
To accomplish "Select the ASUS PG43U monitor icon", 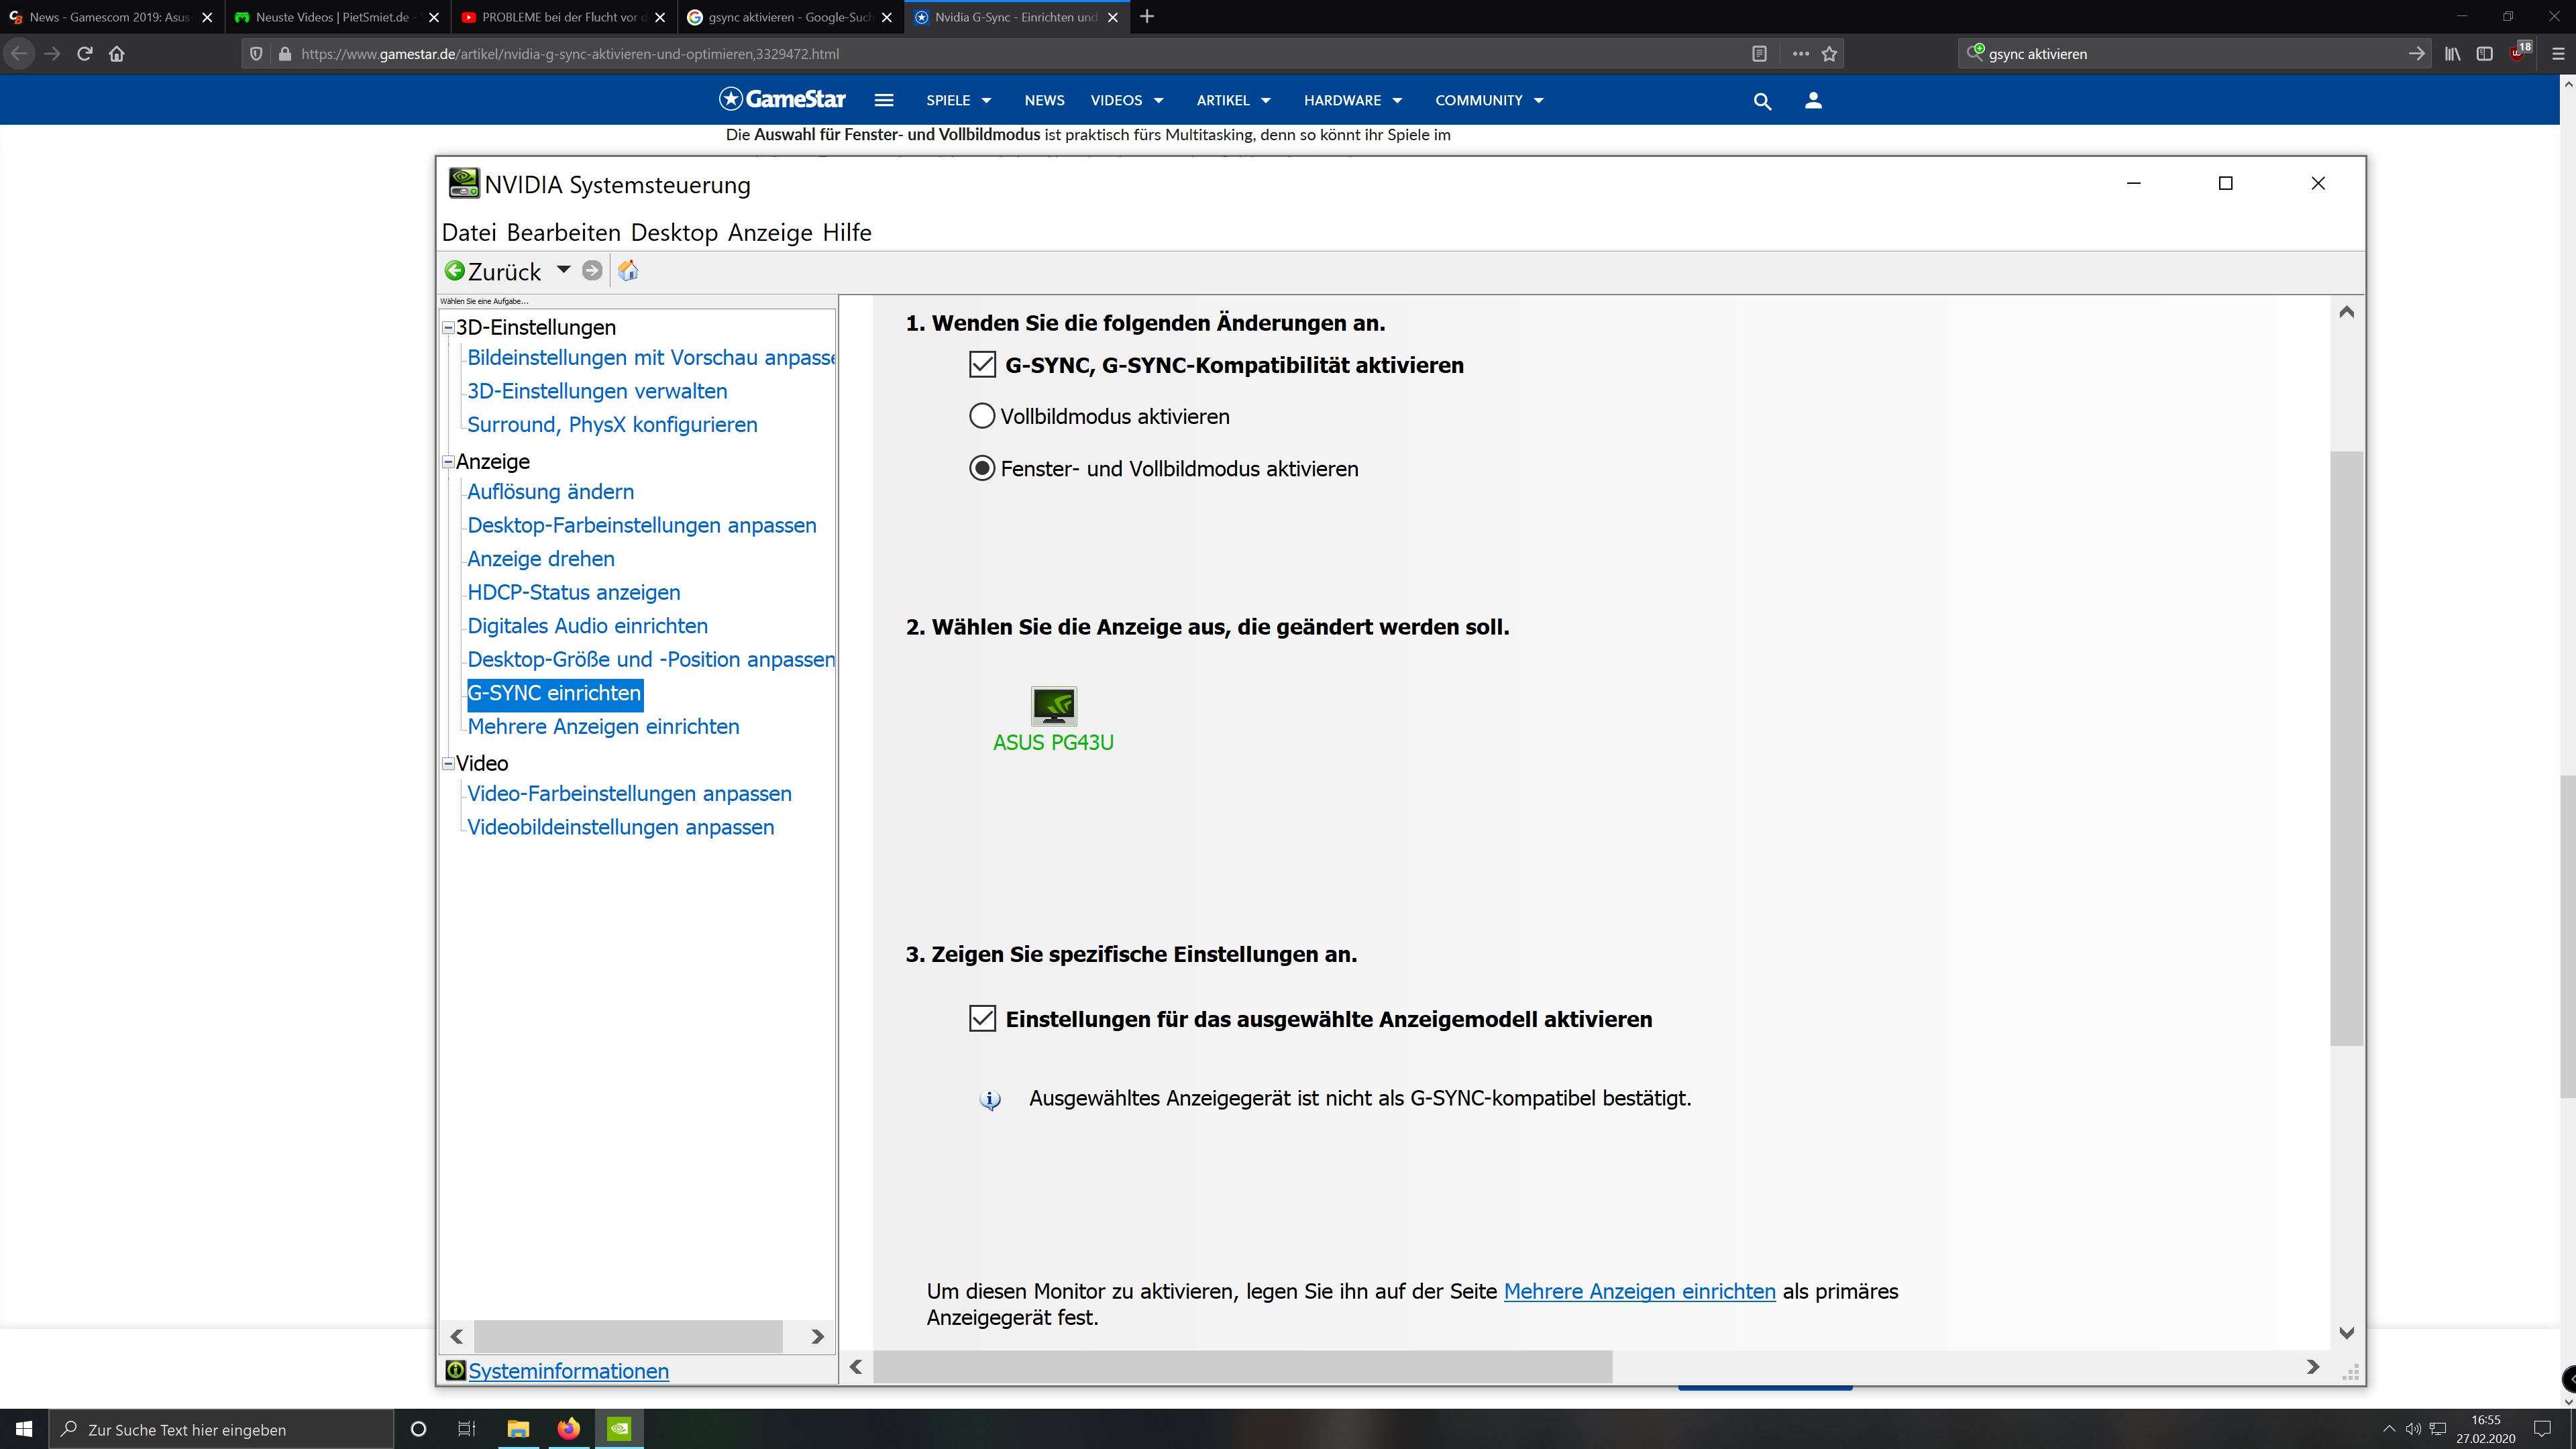I will (x=1053, y=706).
